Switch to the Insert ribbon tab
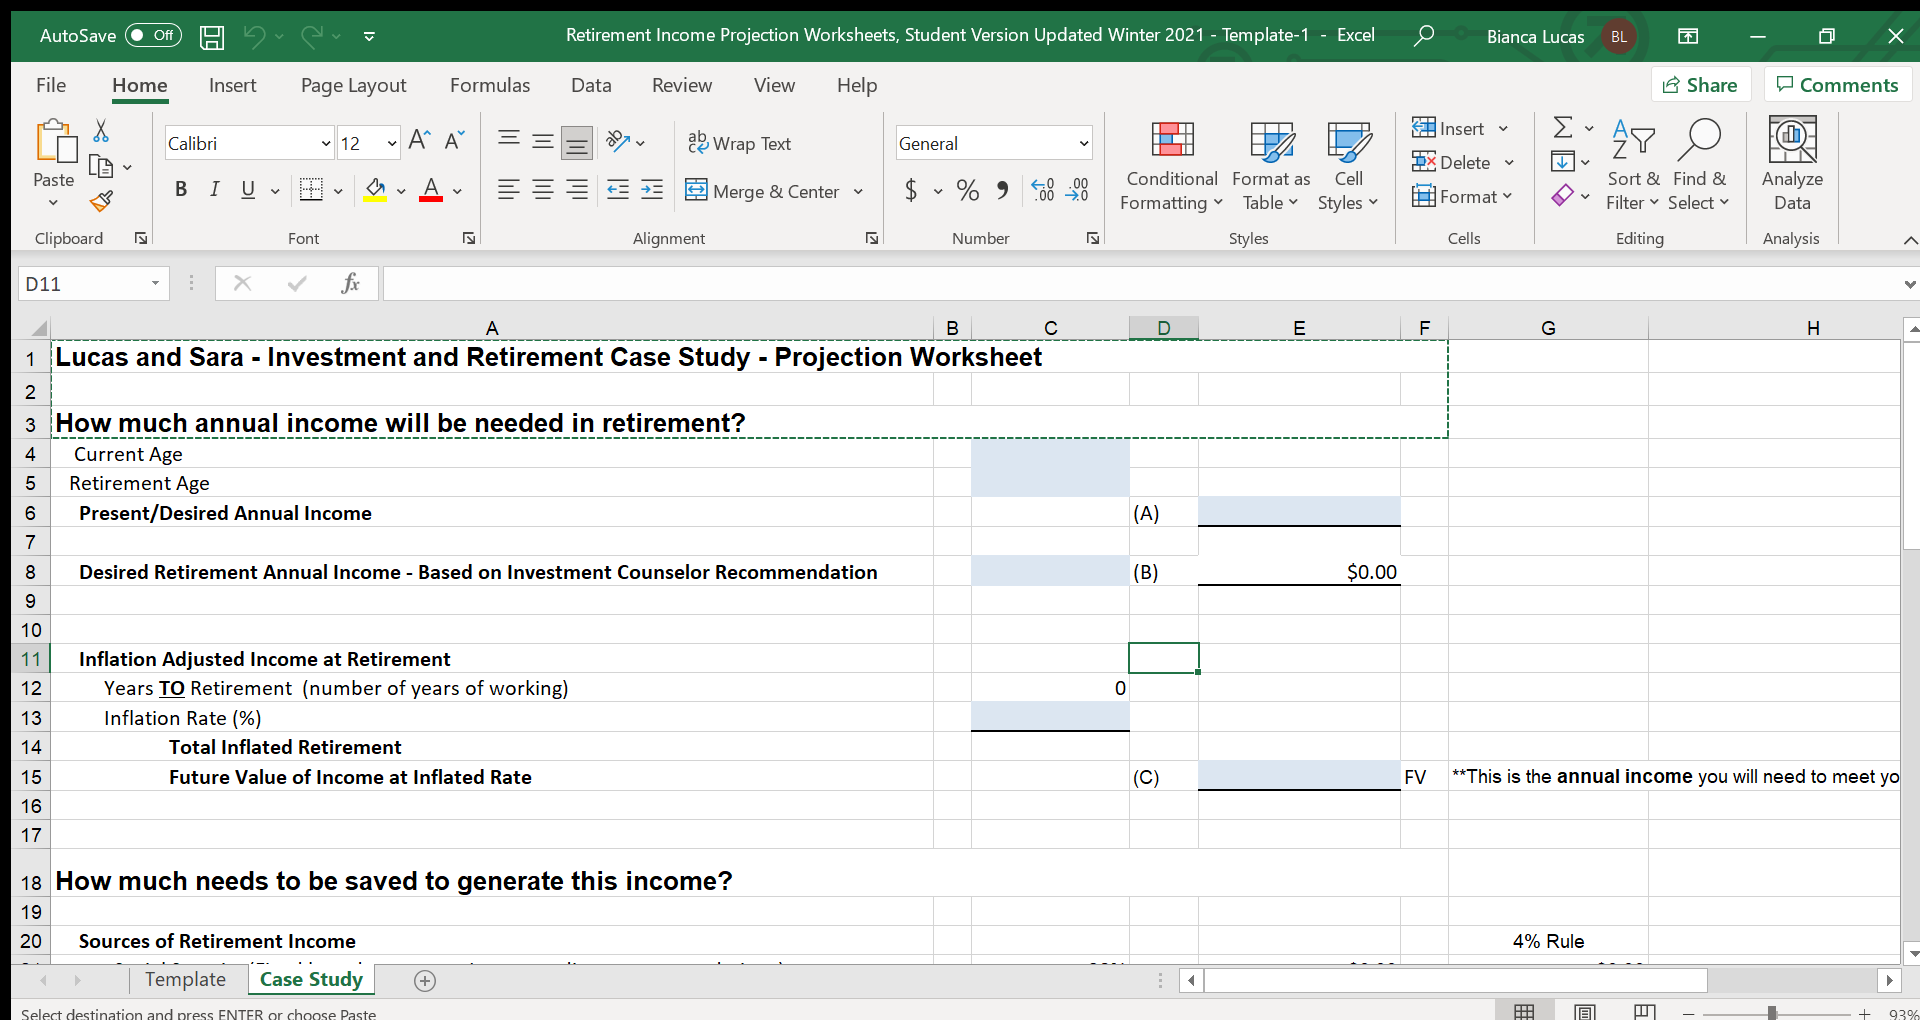This screenshot has height=1020, width=1920. click(x=233, y=86)
